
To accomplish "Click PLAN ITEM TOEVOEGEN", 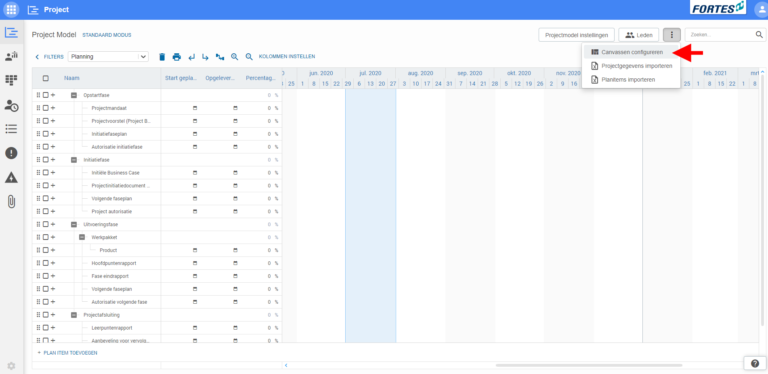I will (68, 352).
